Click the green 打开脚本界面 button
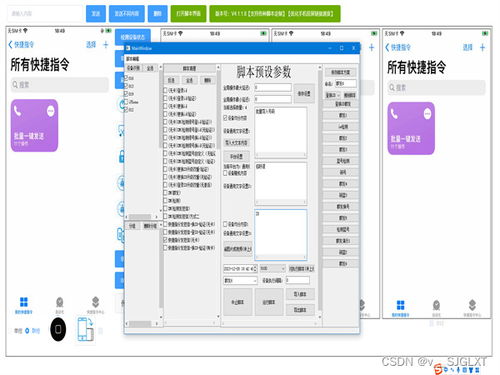 pyautogui.click(x=188, y=14)
